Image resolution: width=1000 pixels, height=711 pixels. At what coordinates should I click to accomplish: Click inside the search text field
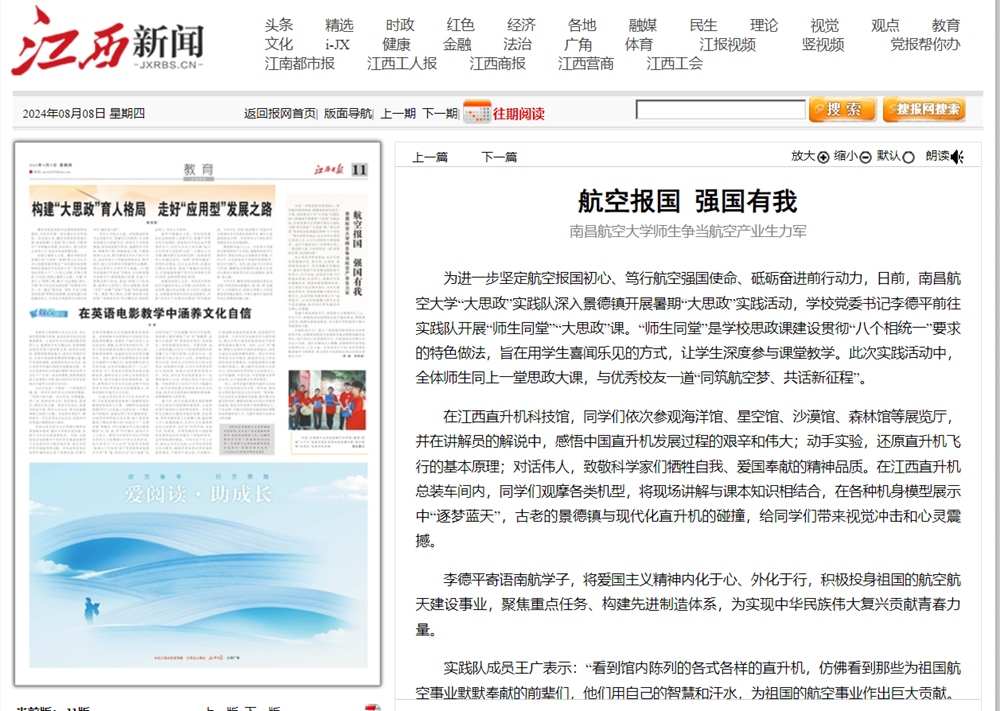click(x=720, y=110)
